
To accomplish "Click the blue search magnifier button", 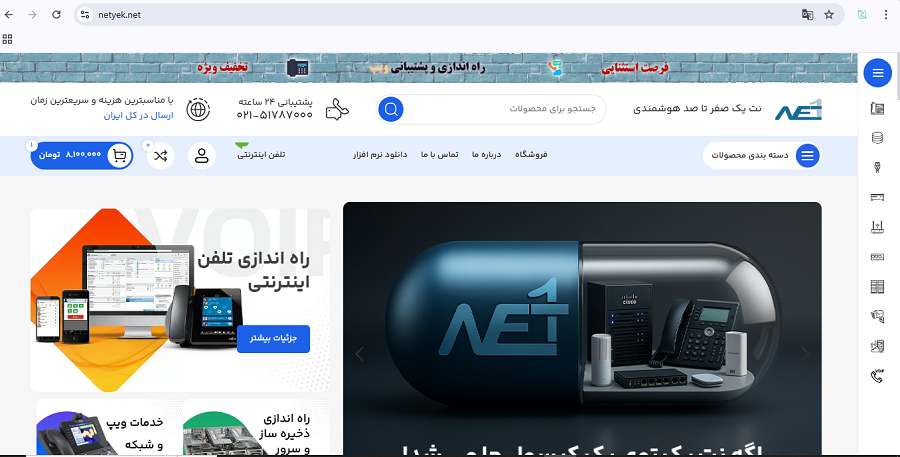I will pyautogui.click(x=392, y=109).
